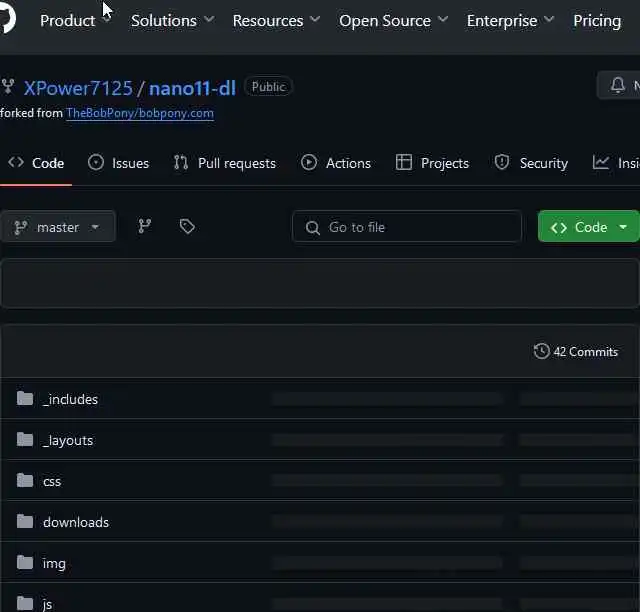Switch to the Issues tab
640x612 pixels.
118,163
